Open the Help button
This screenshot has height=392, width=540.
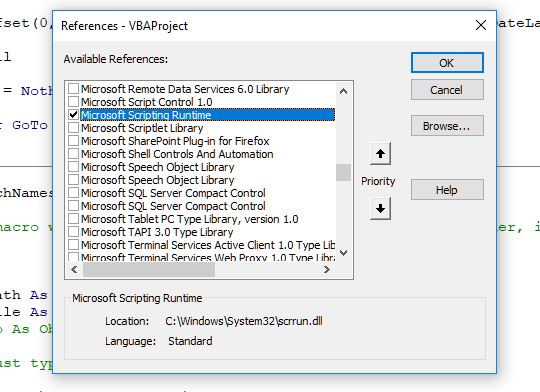pos(447,190)
